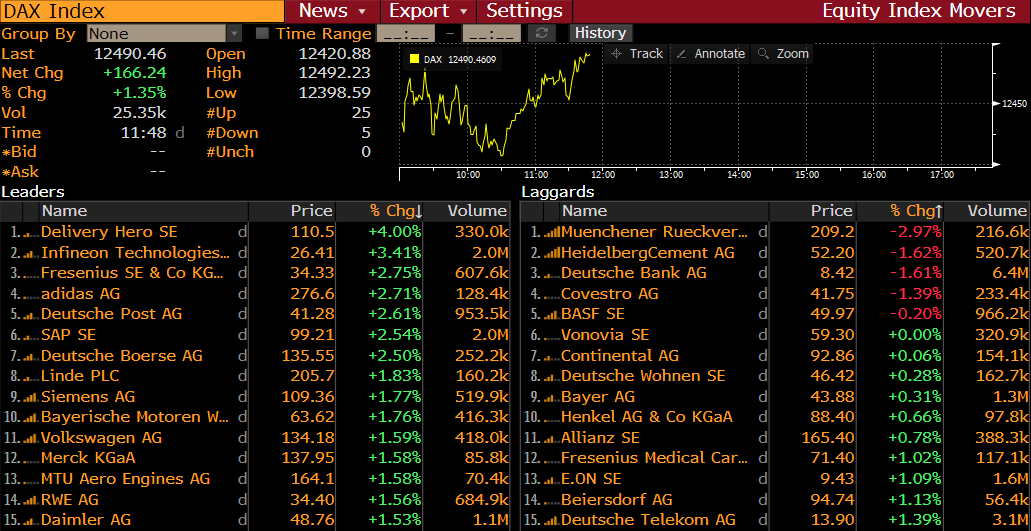Viewport: 1031px width, 531px height.
Task: Click the Zoom magnifier icon
Action: (765, 54)
